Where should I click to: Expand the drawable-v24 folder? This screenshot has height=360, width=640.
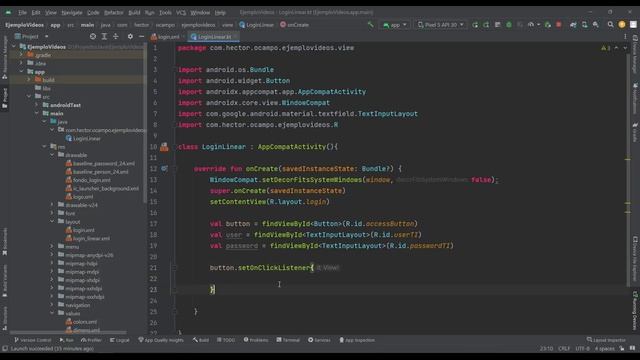tap(52, 205)
